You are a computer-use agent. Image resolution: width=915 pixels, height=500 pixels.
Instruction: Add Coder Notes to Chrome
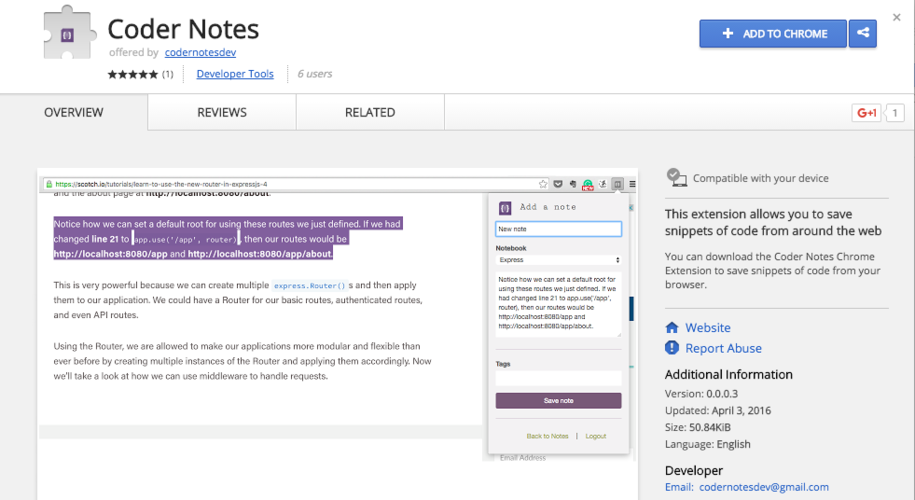click(773, 33)
